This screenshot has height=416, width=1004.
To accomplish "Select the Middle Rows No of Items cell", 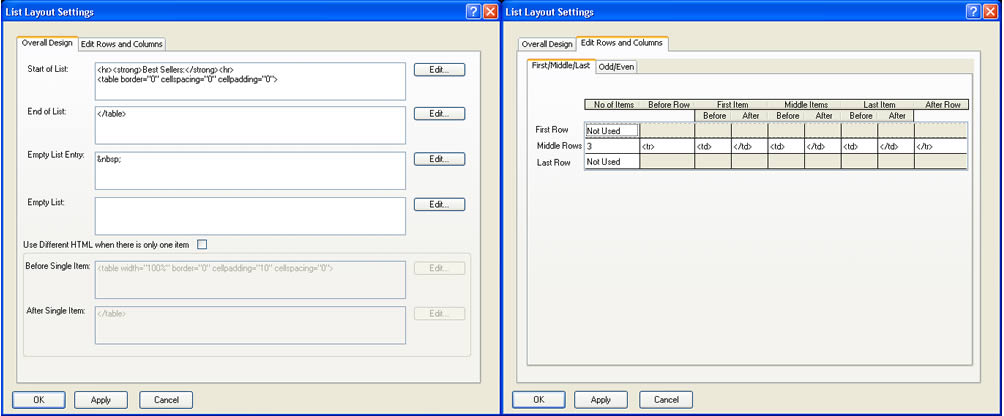I will point(611,146).
